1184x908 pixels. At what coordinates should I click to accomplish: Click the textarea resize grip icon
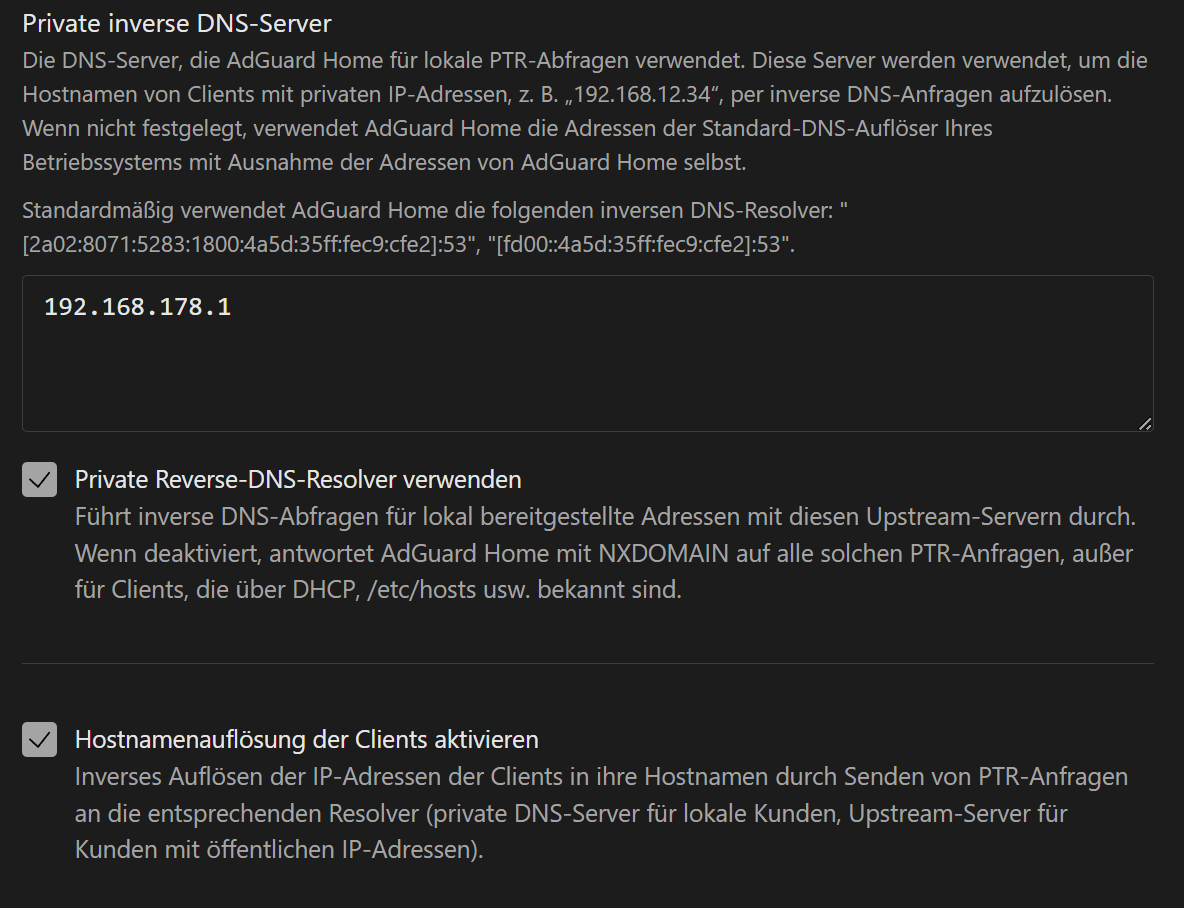click(1145, 424)
